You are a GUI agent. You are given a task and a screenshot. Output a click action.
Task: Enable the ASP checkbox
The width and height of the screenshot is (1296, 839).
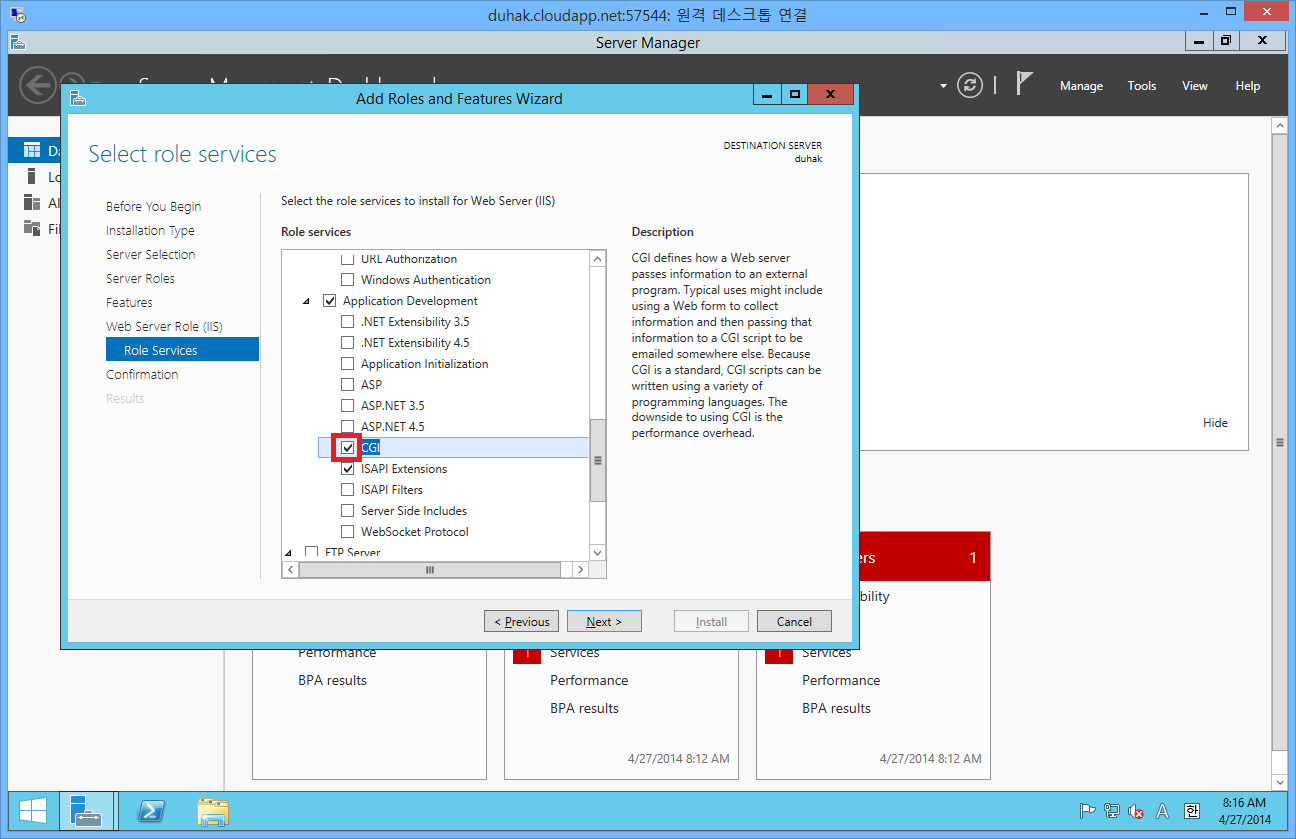[347, 385]
